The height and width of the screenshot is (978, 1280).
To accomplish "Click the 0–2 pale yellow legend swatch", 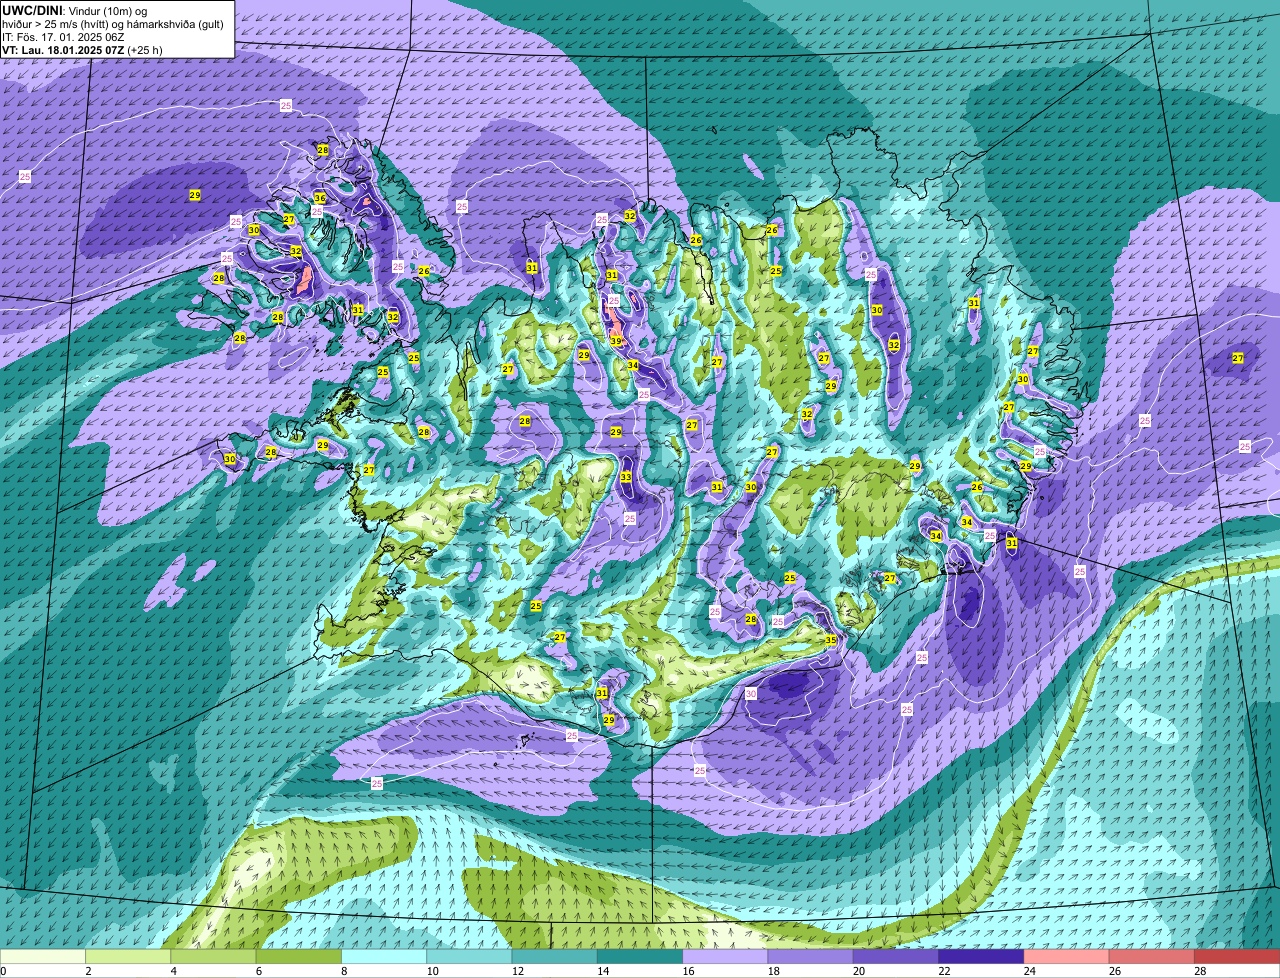I will (43, 956).
